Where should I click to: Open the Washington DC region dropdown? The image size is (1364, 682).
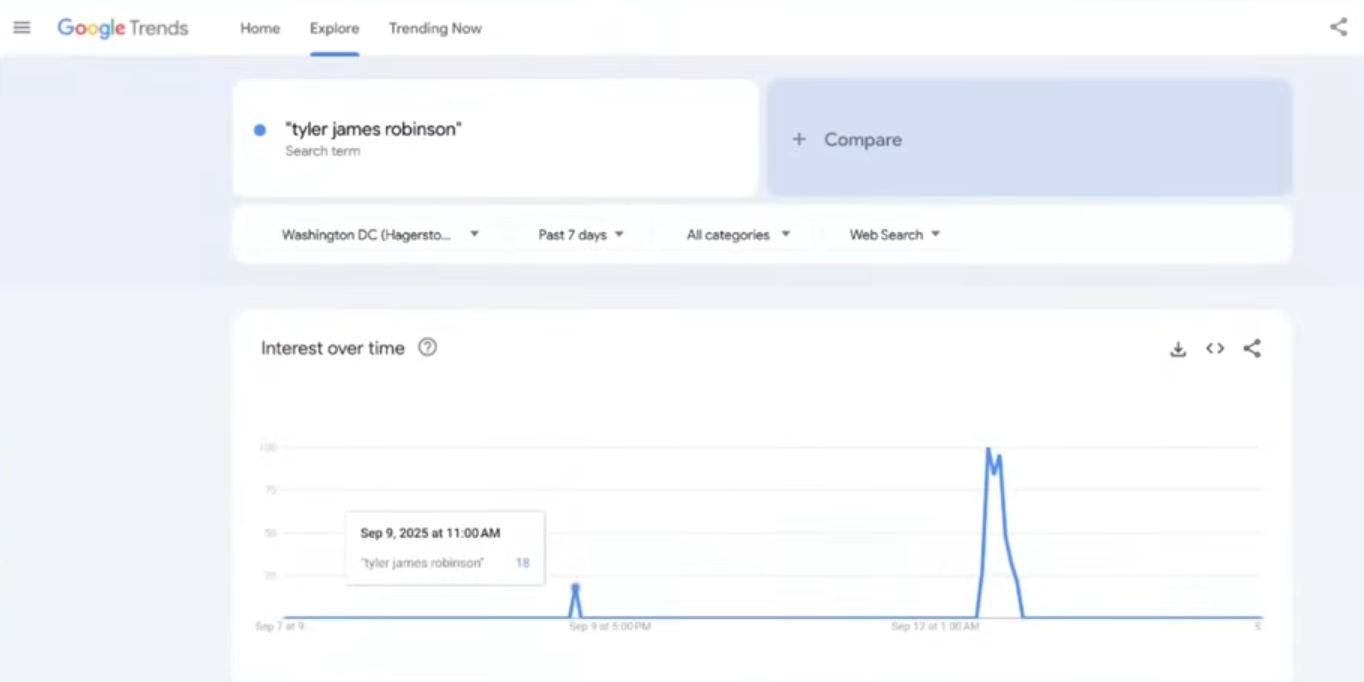pos(380,235)
